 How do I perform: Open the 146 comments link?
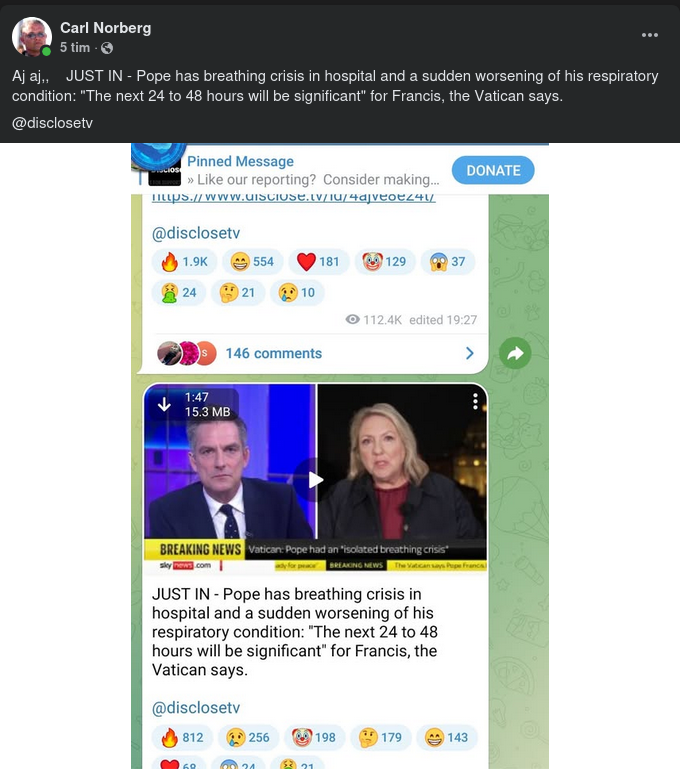[274, 353]
